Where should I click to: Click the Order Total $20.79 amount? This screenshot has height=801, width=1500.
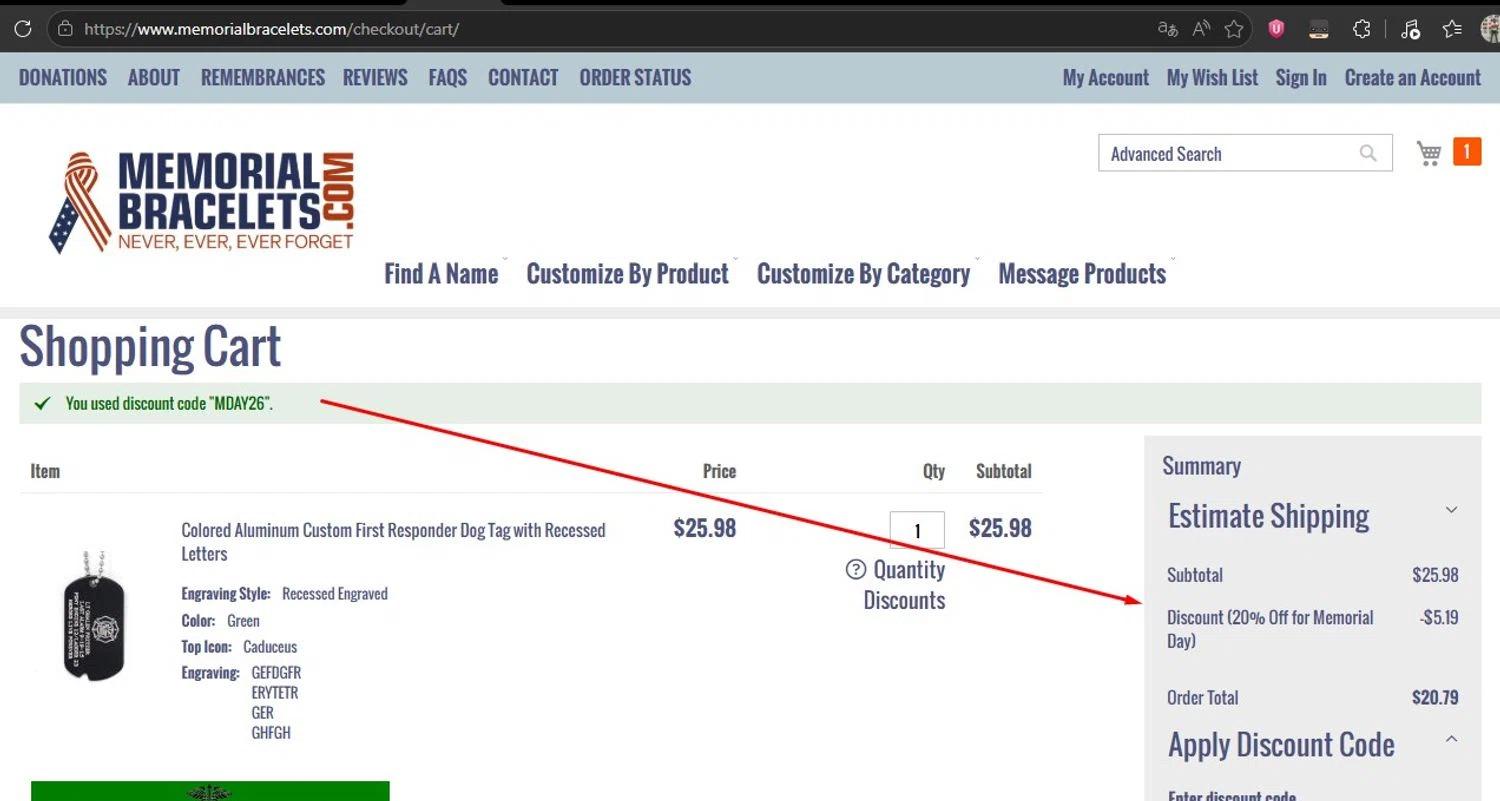[x=1435, y=698]
